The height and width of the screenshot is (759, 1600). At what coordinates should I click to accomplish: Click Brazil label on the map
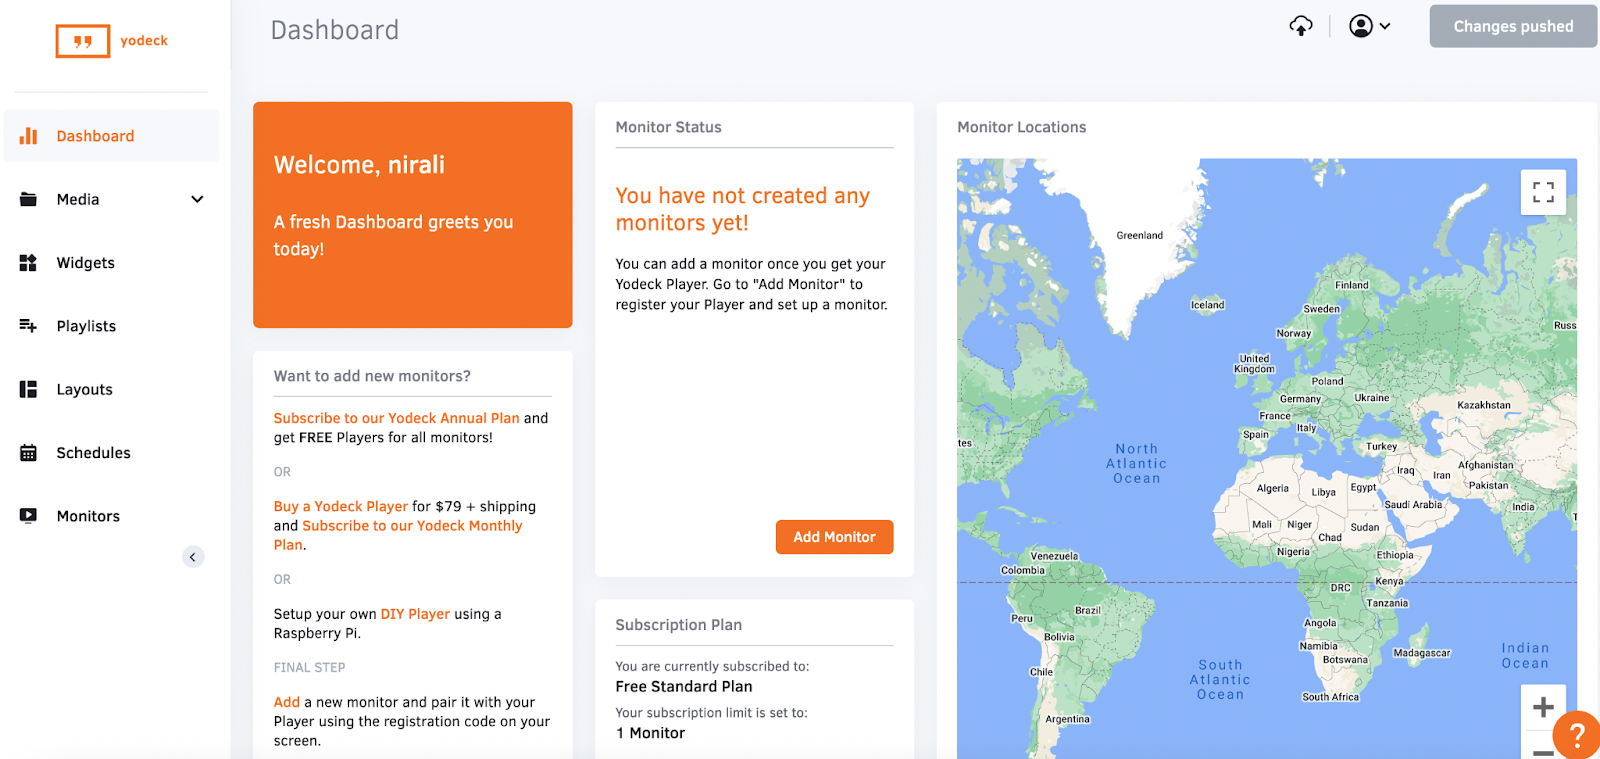(x=1087, y=610)
